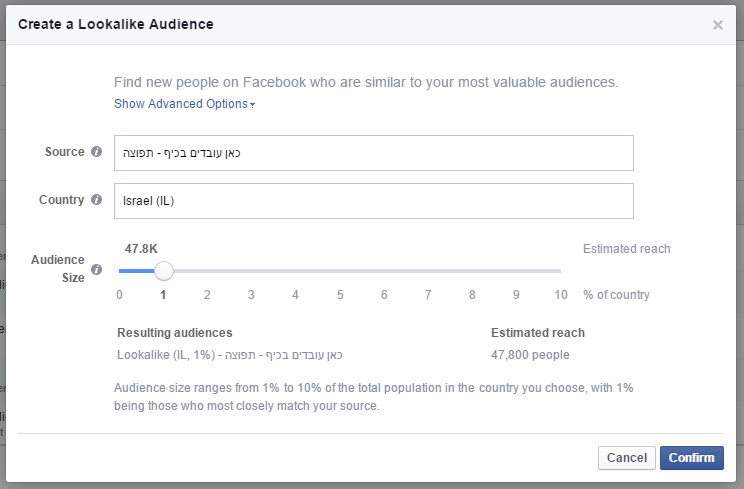Close the Lookalike Audience dialog with X
The width and height of the screenshot is (744, 489).
pos(717,25)
